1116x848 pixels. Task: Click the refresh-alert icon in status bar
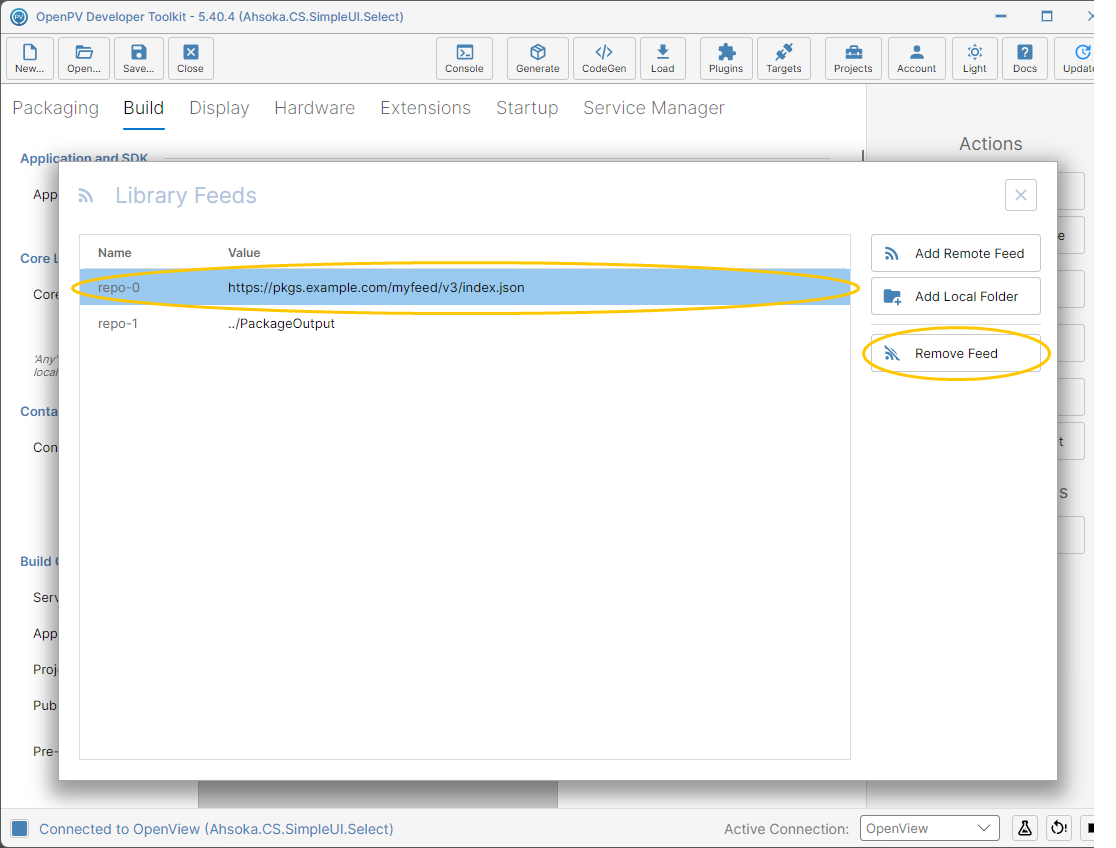pyautogui.click(x=1059, y=828)
